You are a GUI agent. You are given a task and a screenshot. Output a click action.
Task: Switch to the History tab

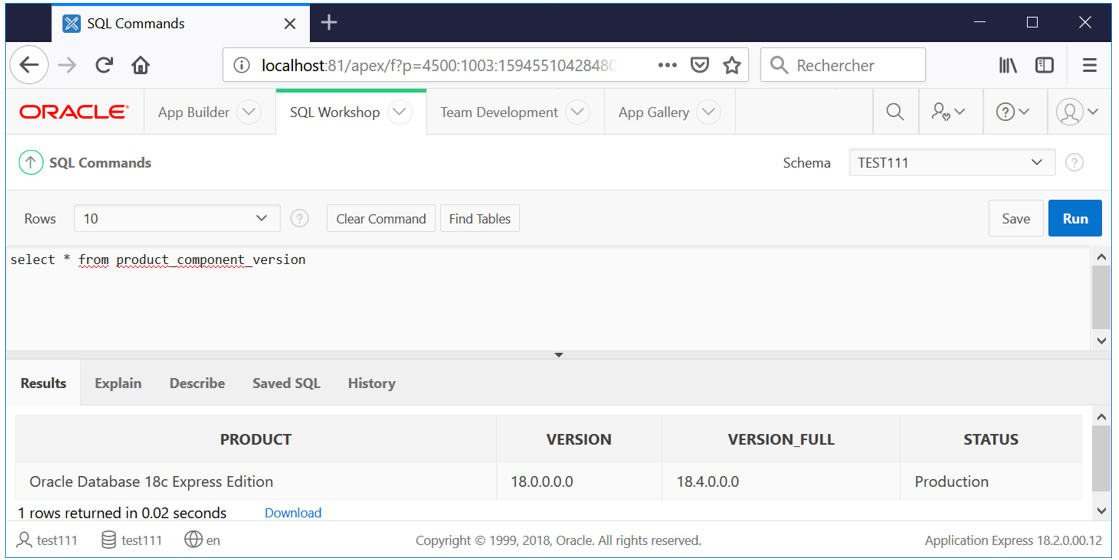[x=371, y=383]
